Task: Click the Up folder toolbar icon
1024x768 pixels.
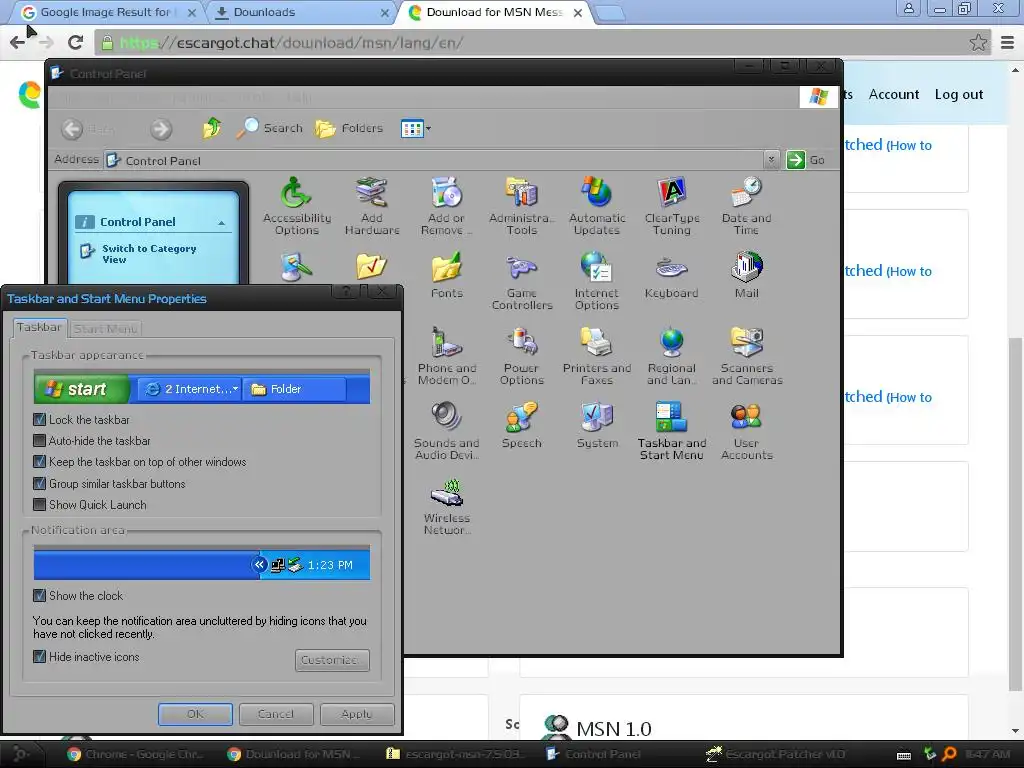Action: click(211, 128)
